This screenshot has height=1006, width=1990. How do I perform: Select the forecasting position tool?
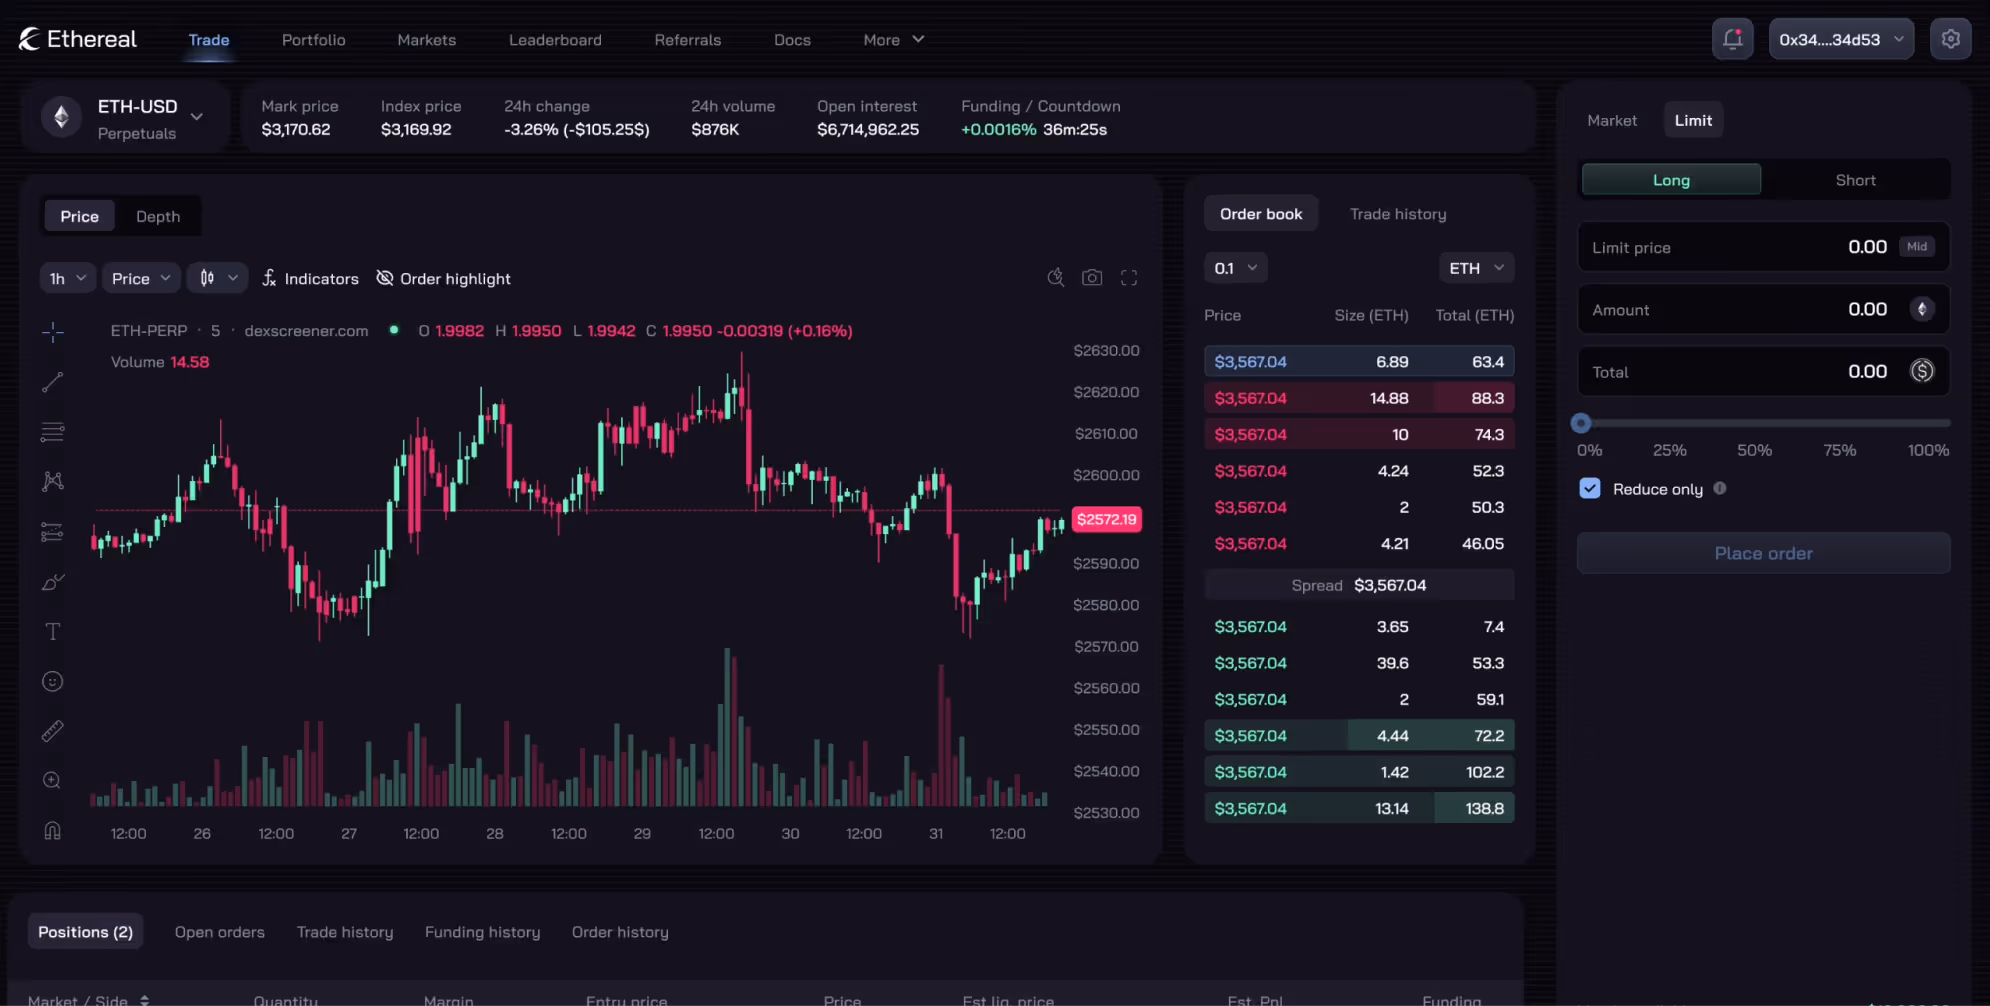[x=53, y=532]
